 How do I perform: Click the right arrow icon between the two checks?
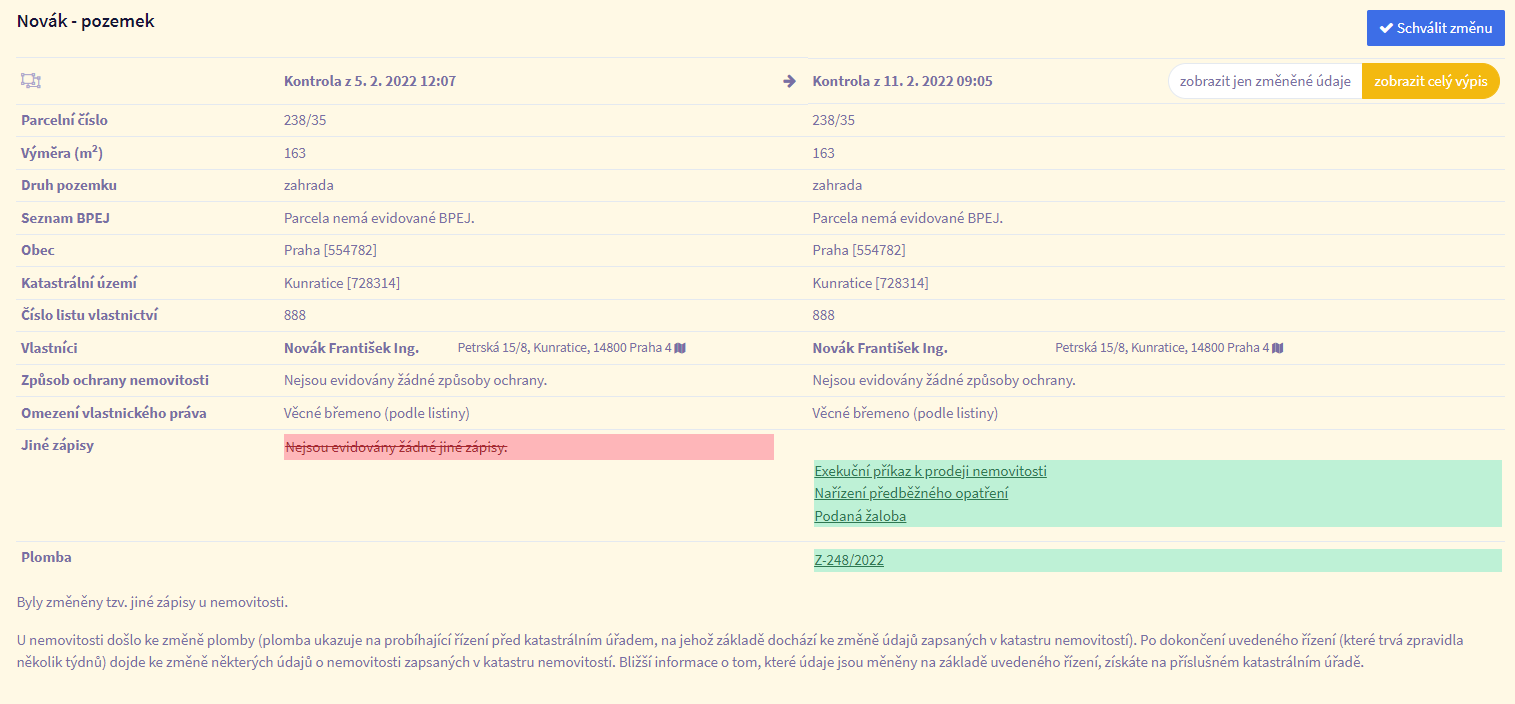pyautogui.click(x=789, y=81)
